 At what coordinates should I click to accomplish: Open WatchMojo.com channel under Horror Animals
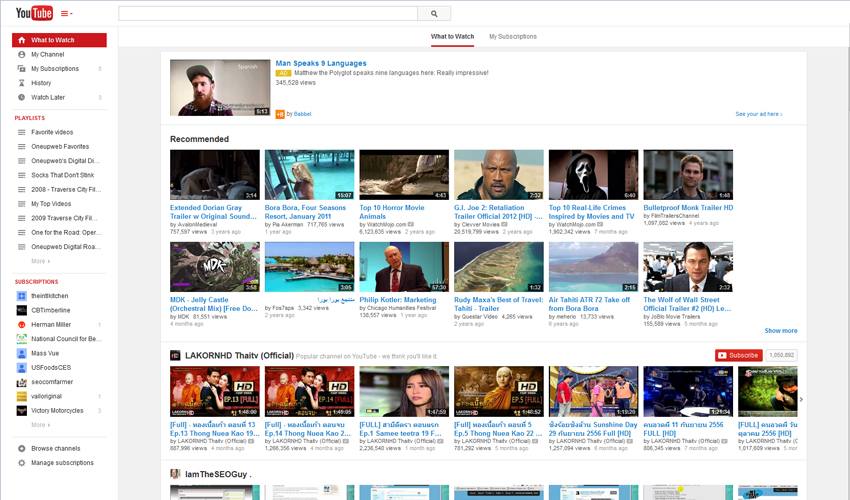(x=387, y=225)
